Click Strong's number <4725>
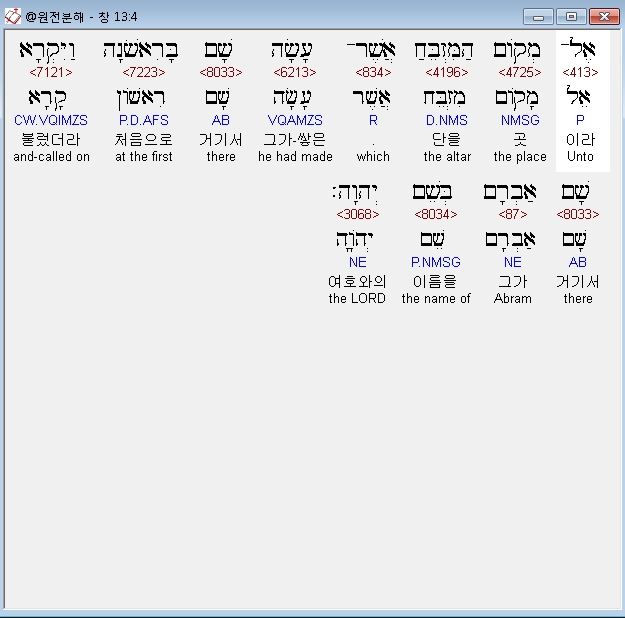This screenshot has width=625, height=618. tap(520, 72)
